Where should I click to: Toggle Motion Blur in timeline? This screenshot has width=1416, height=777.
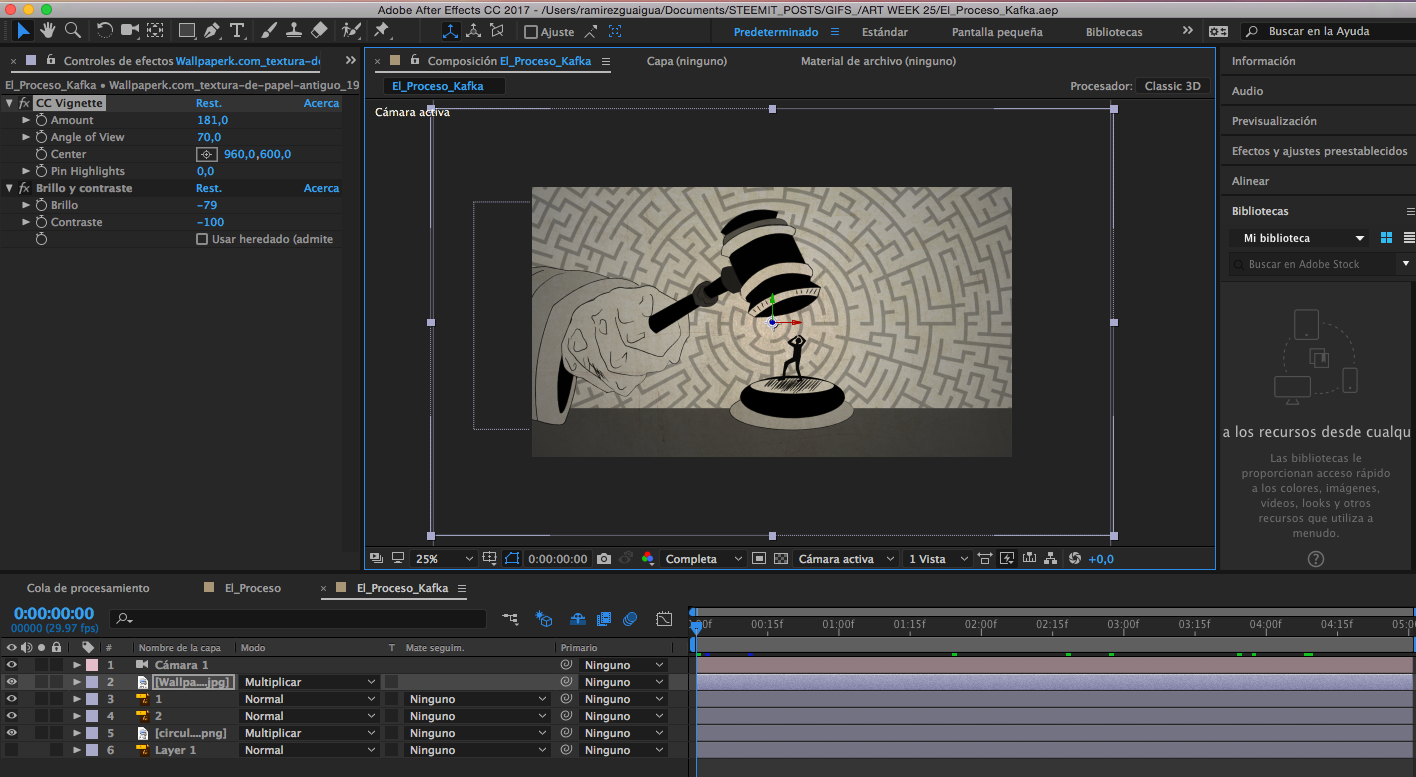(x=630, y=619)
